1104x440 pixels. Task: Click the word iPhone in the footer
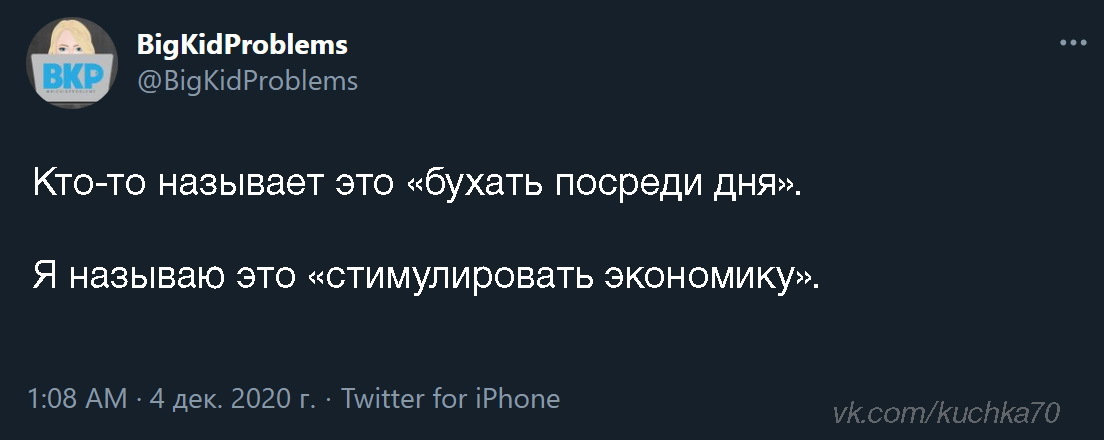pyautogui.click(x=516, y=400)
